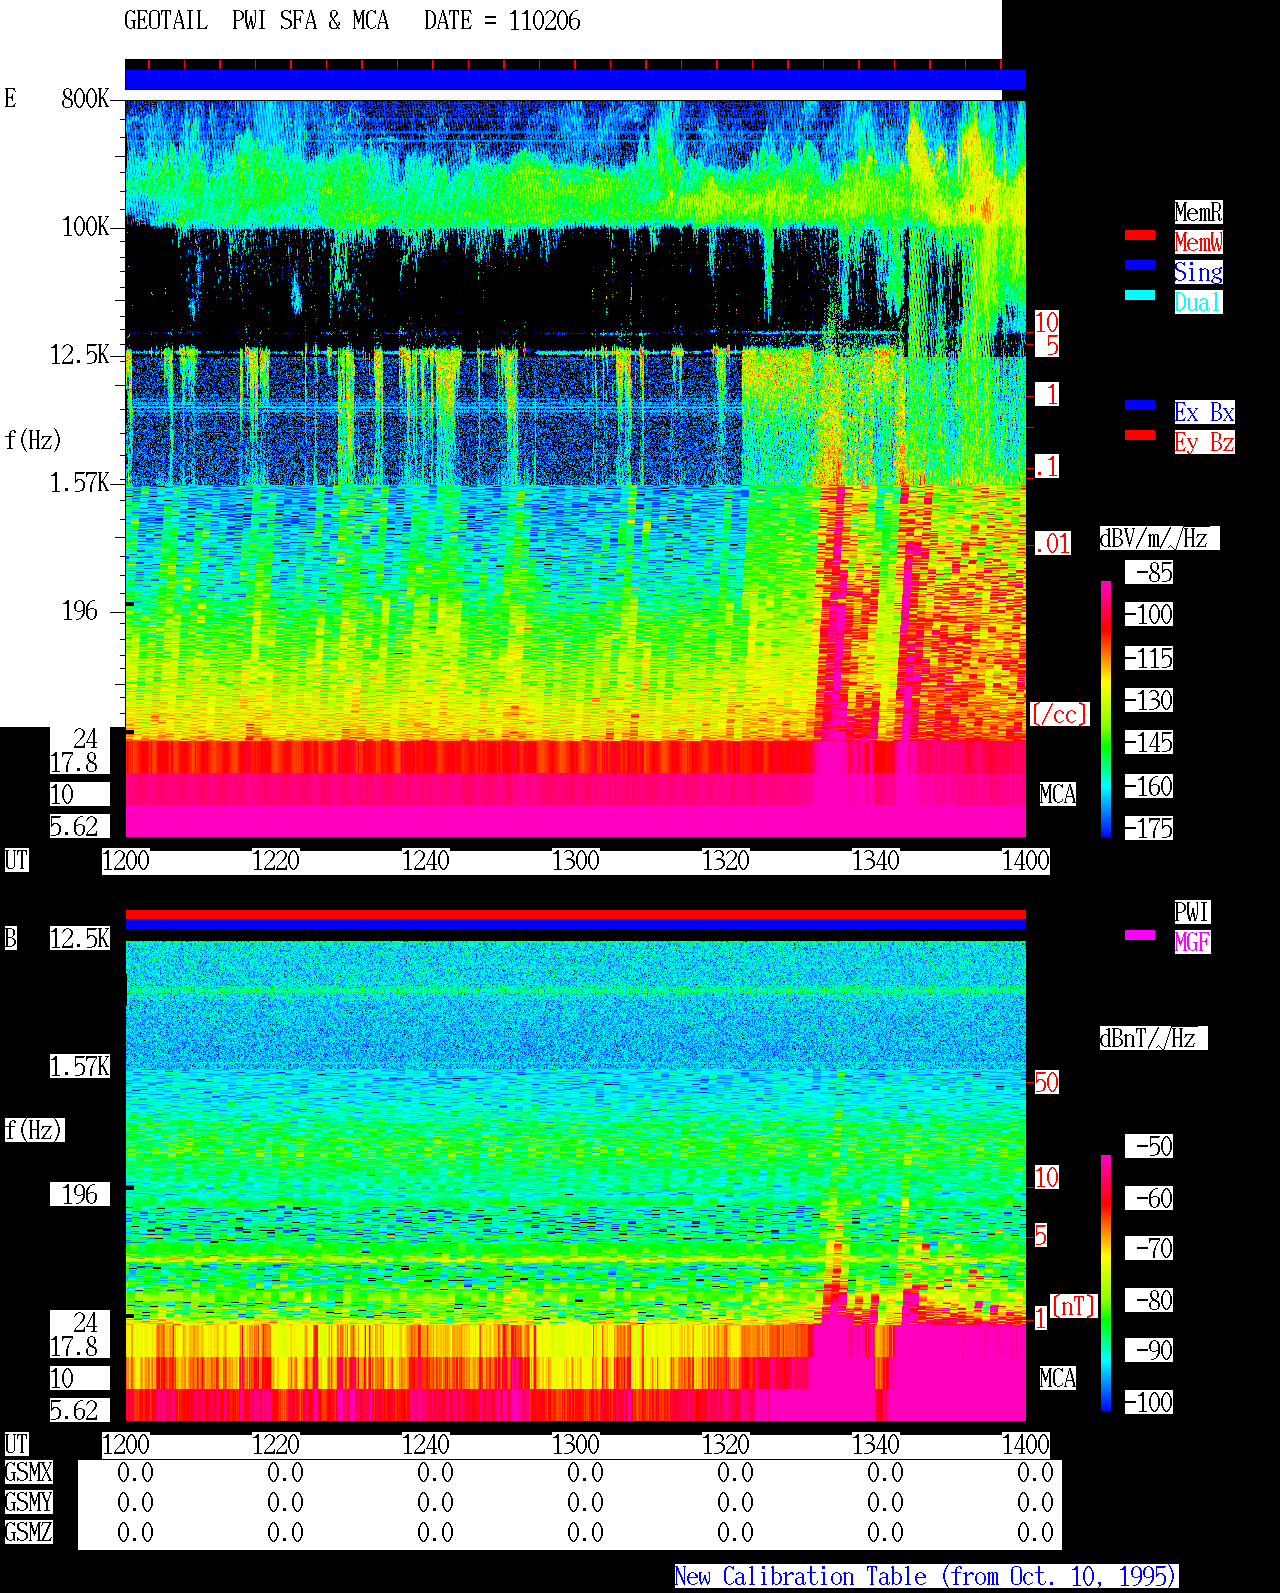Click the GSMZ row label
The width and height of the screenshot is (1280, 1593).
(28, 1532)
